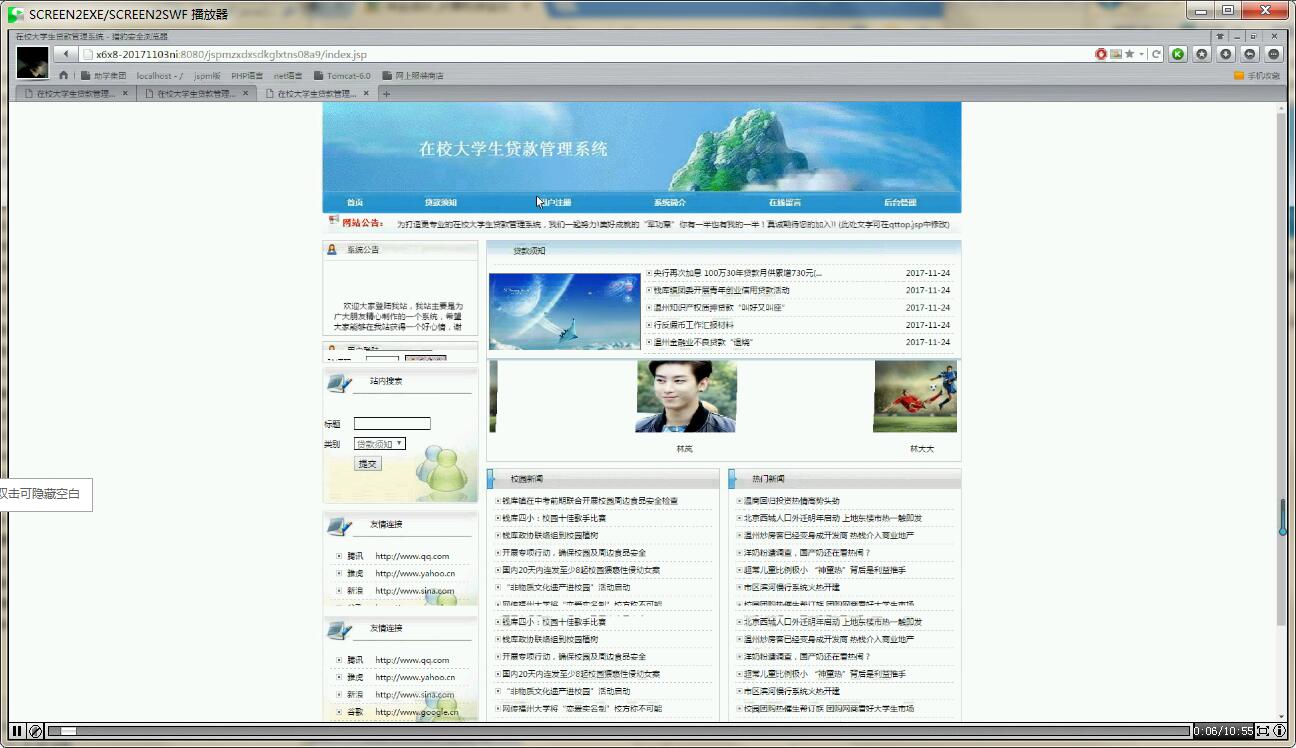The width and height of the screenshot is (1296, 748).
Task: Open 钱库镇在中考前期 food safety news
Action: [x=590, y=501]
